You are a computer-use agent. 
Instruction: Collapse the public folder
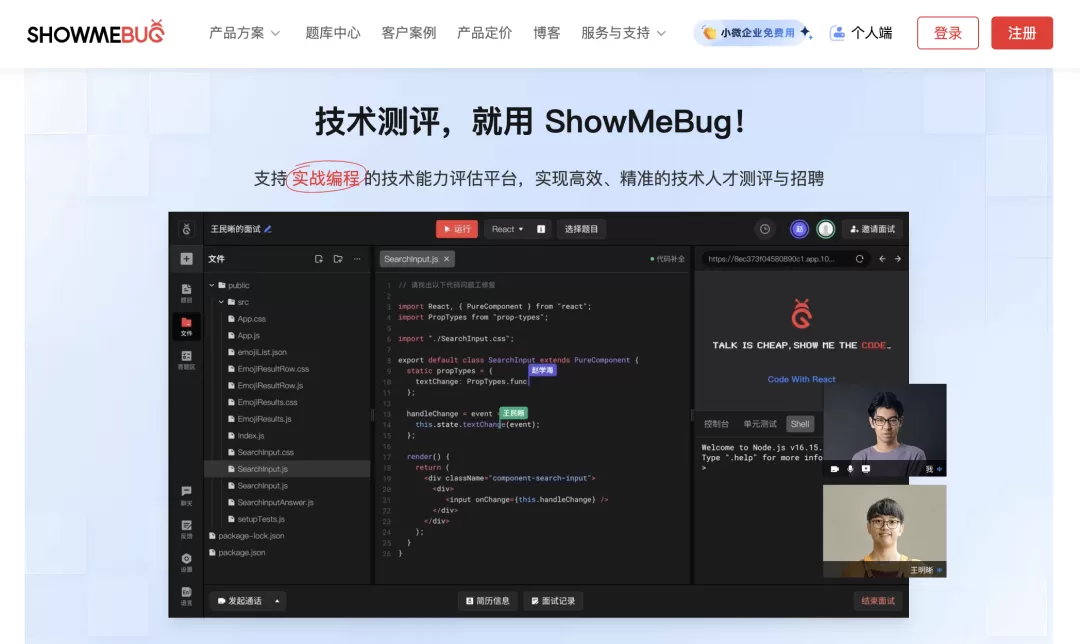click(x=211, y=285)
